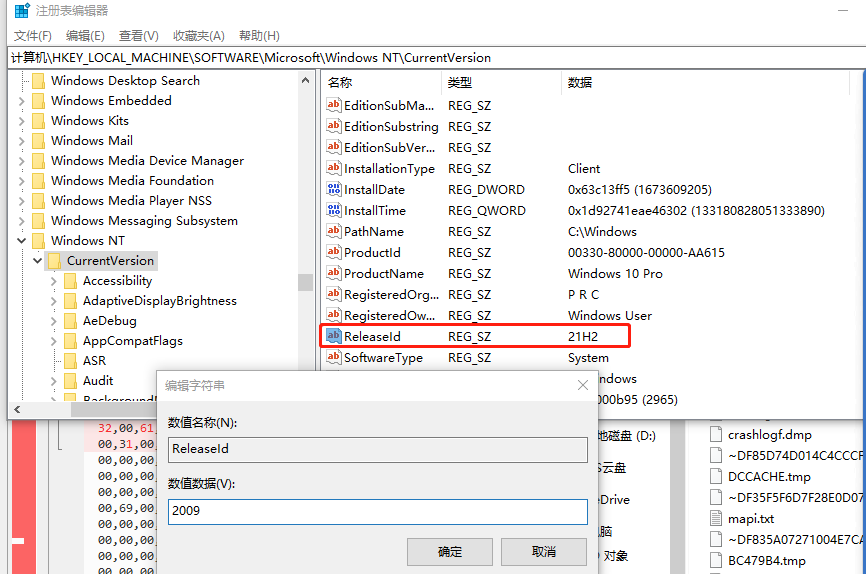Click tree pane scroll up arrow
The image size is (866, 574).
click(x=305, y=81)
